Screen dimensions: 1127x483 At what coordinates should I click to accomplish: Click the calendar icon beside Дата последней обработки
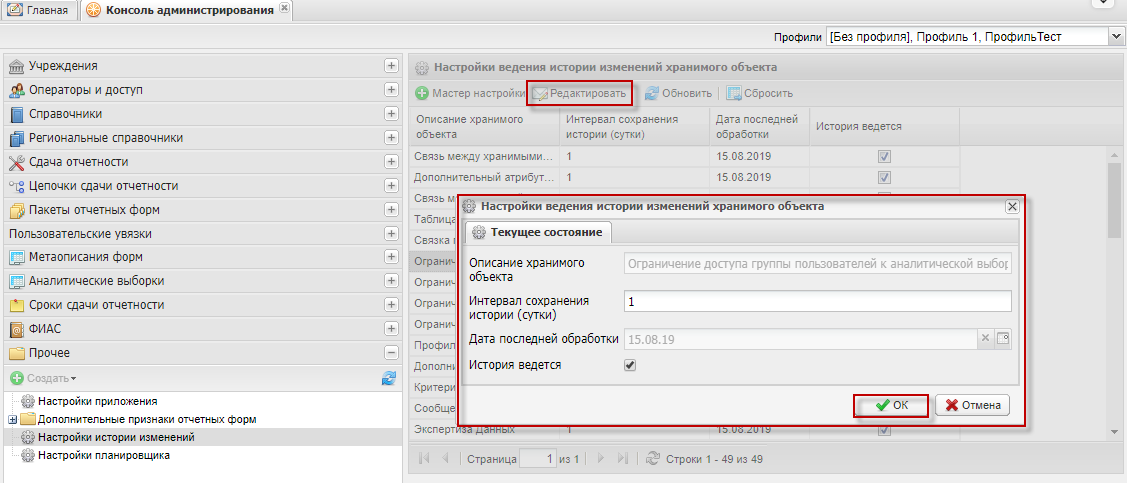tap(1003, 339)
